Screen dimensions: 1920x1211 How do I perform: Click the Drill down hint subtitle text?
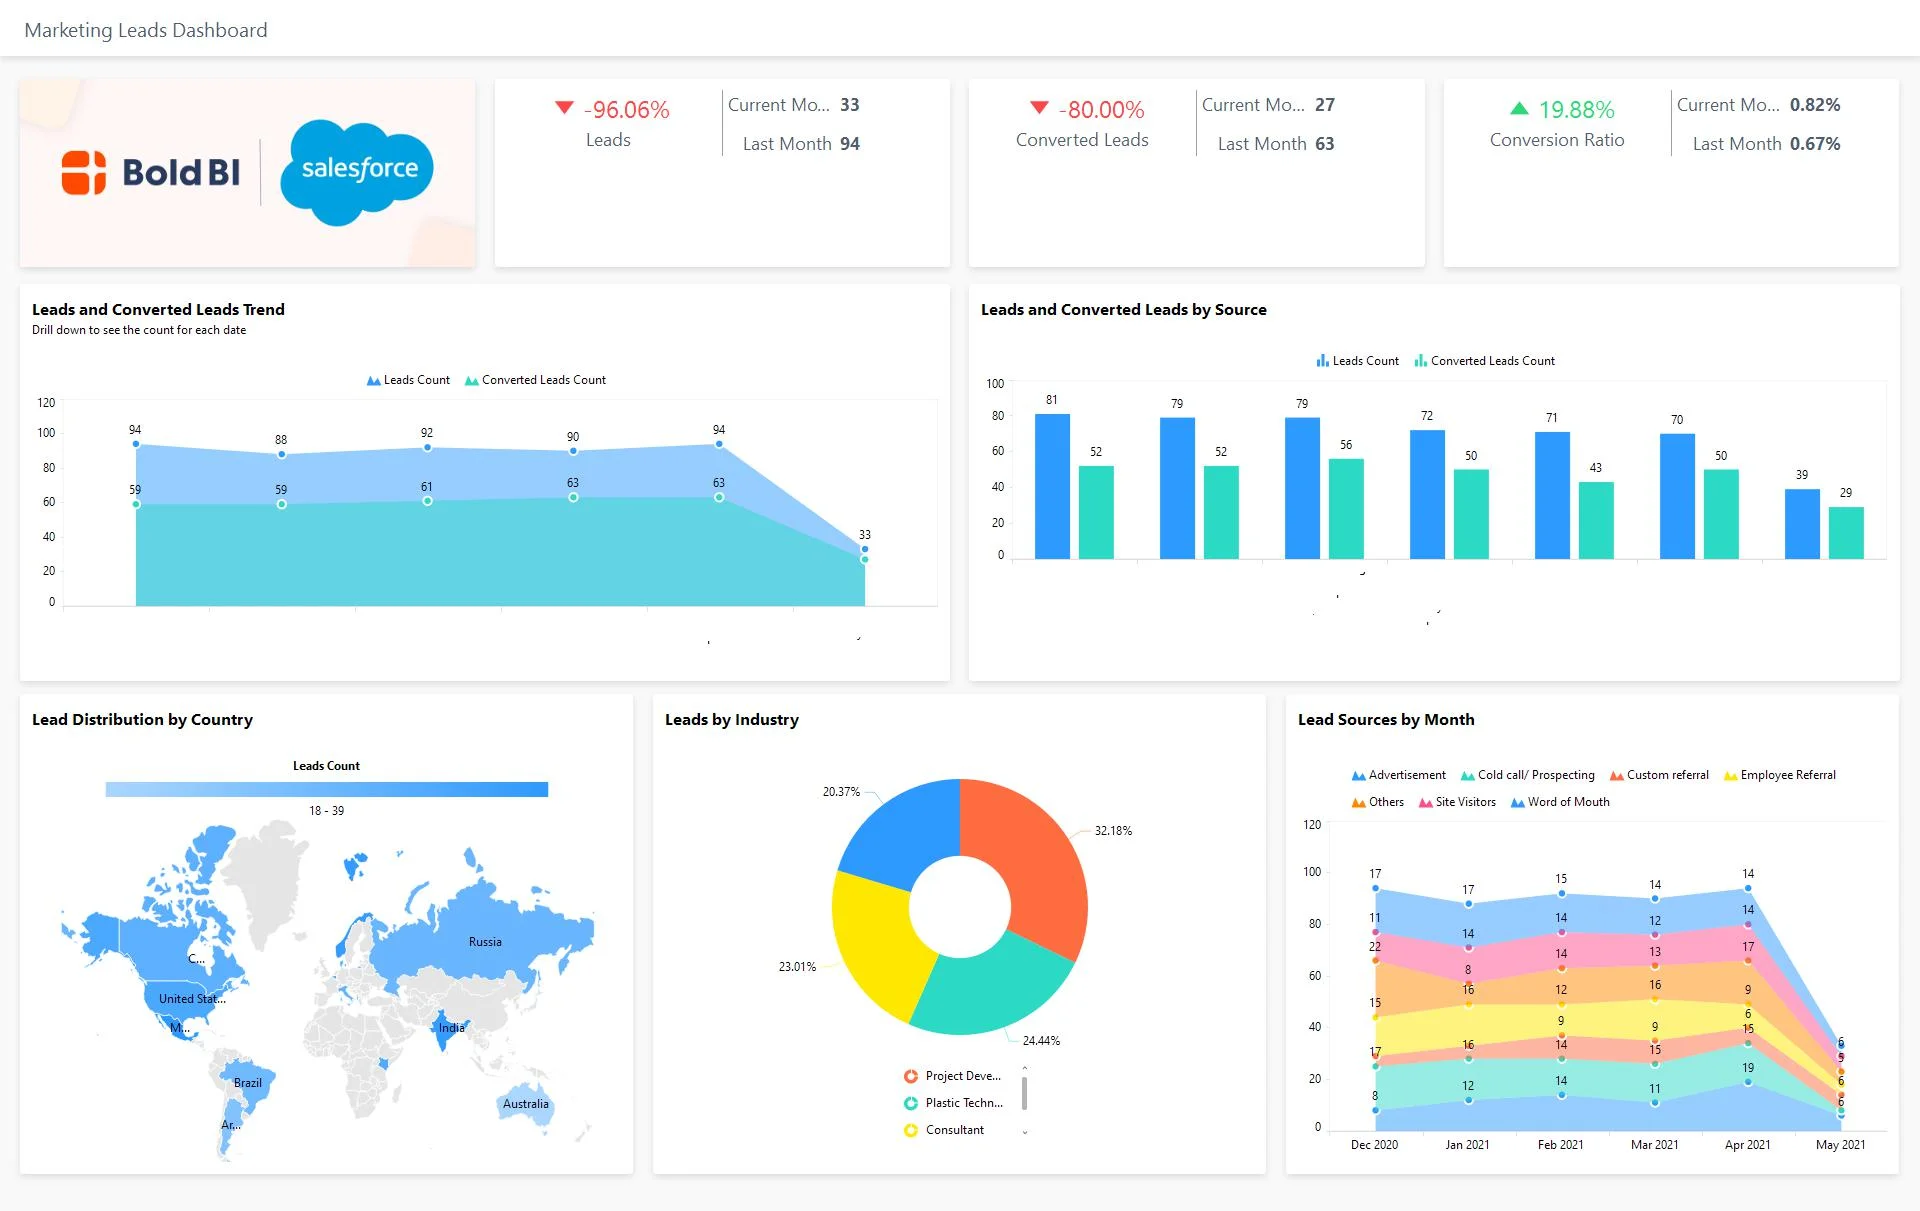[x=139, y=330]
